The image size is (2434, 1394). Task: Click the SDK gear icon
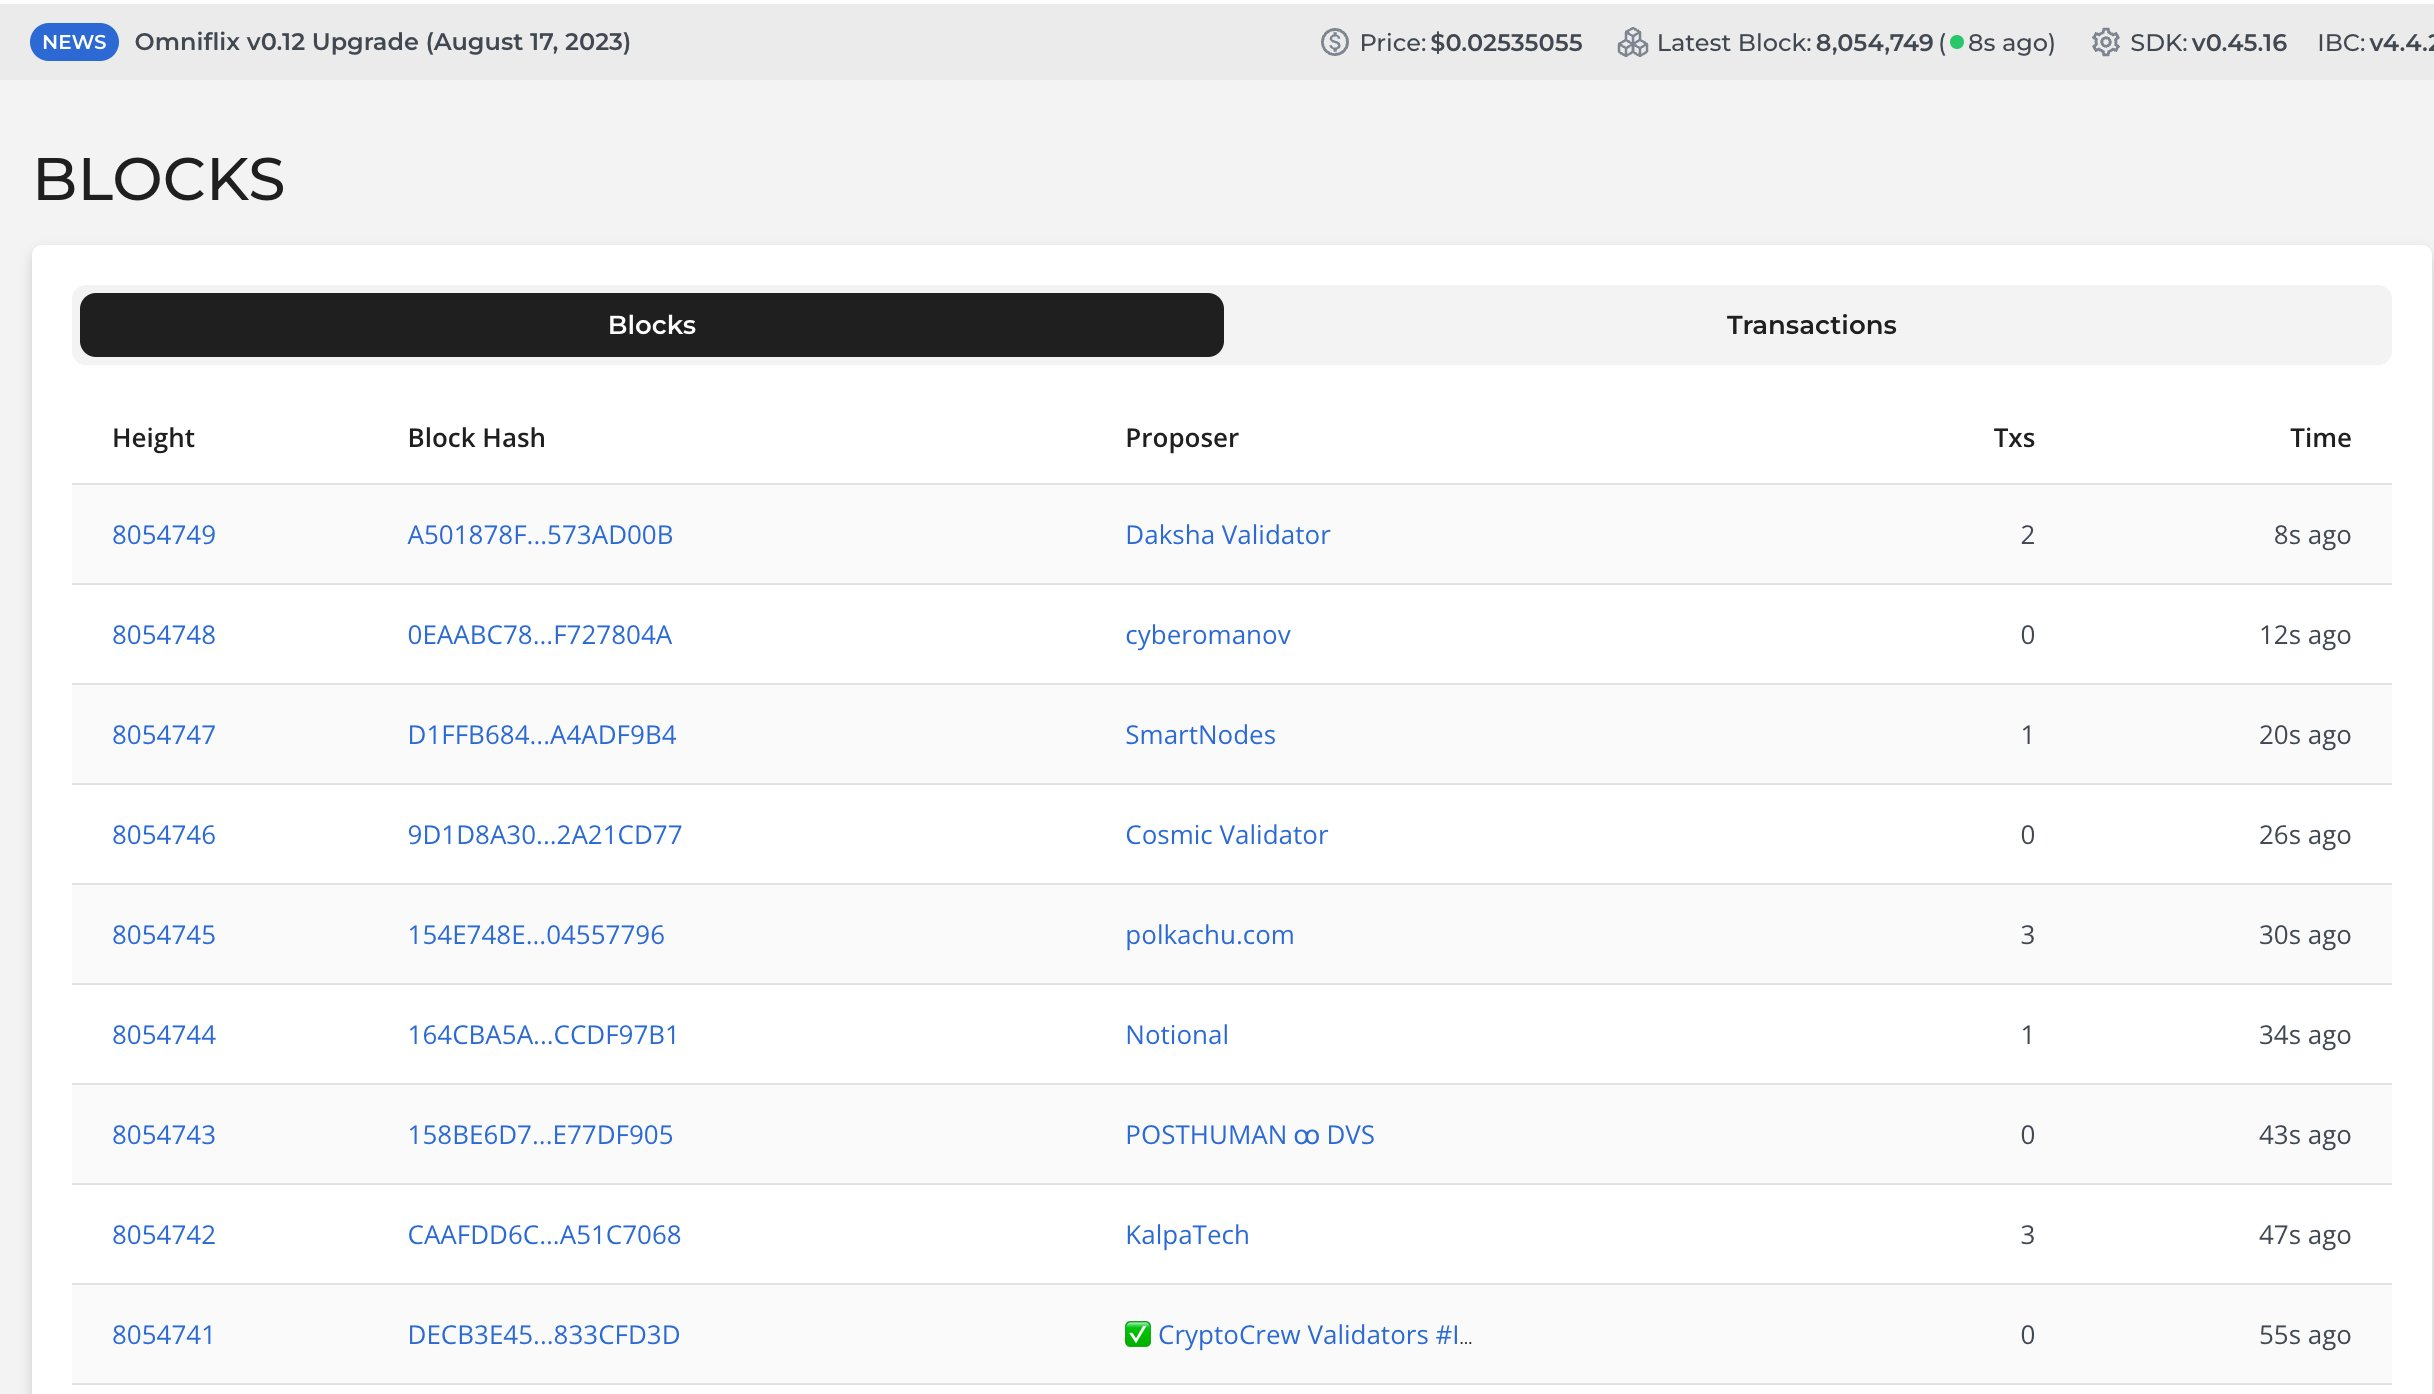coord(2105,42)
